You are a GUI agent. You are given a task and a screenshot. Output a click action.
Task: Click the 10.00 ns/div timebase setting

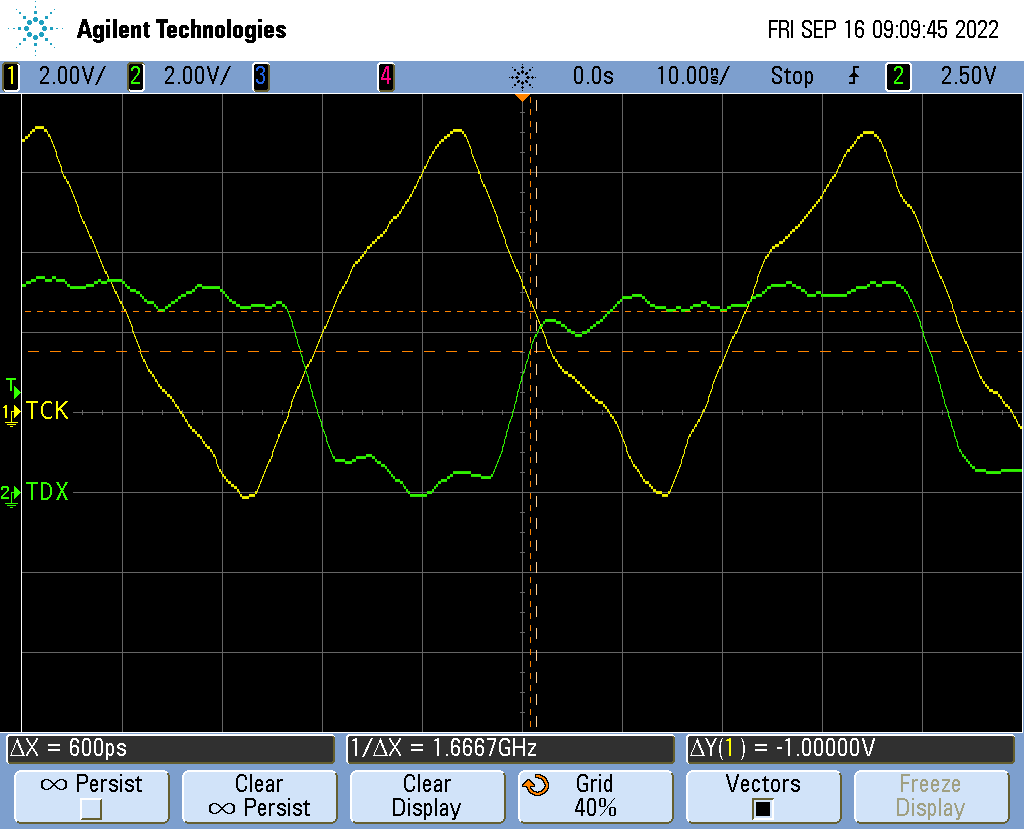coord(692,76)
